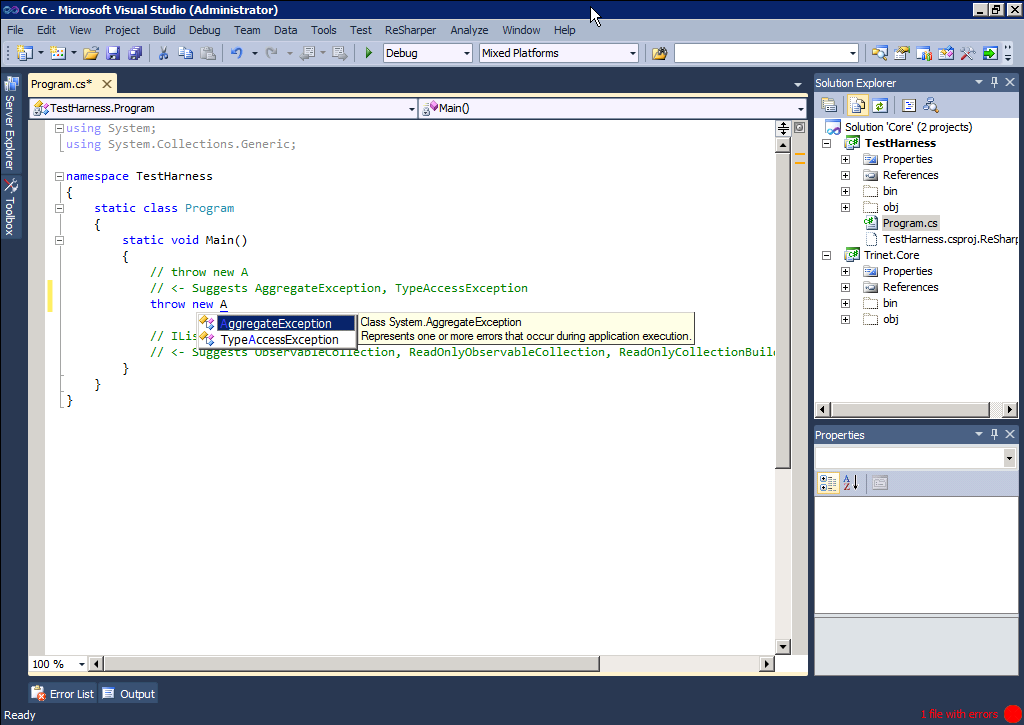Toggle auto-hide pin on Solution Explorer
The image size is (1024, 725).
pos(994,82)
